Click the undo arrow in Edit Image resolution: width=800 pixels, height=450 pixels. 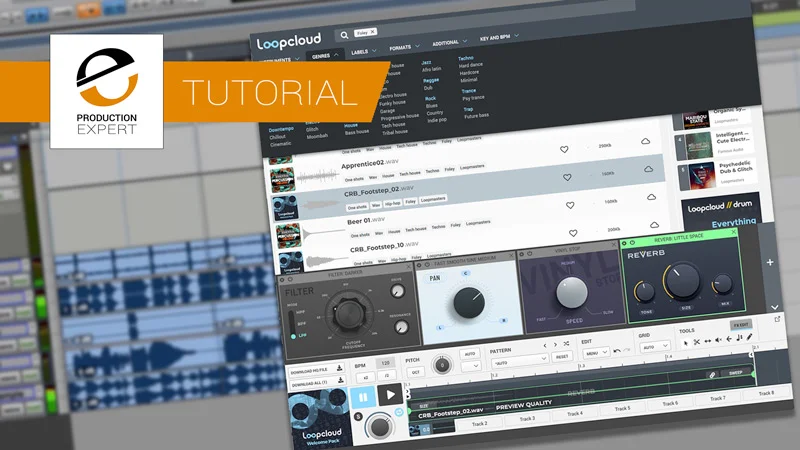[617, 351]
